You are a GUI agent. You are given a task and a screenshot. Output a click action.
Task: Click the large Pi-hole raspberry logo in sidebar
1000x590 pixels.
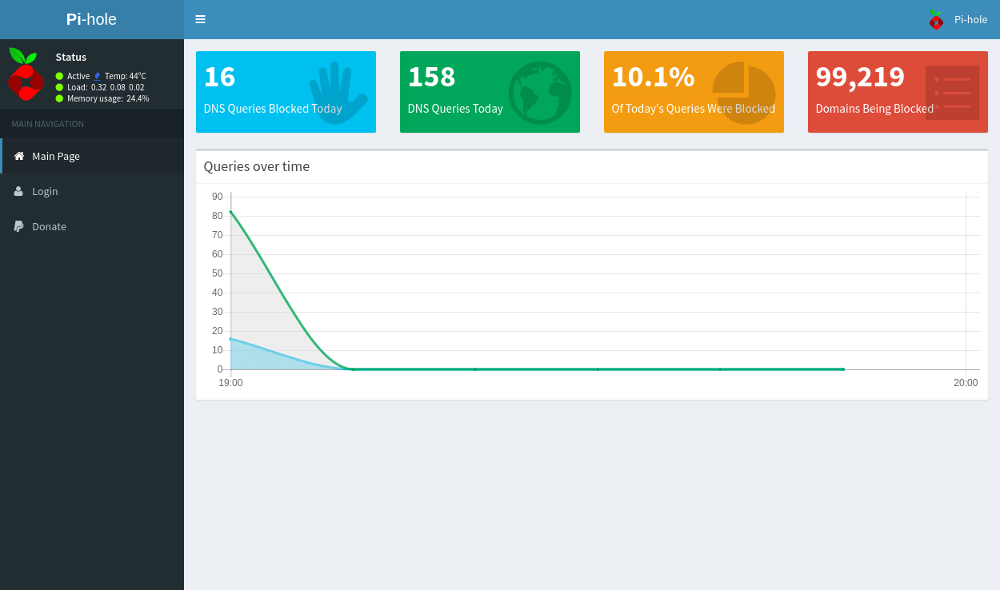click(25, 74)
